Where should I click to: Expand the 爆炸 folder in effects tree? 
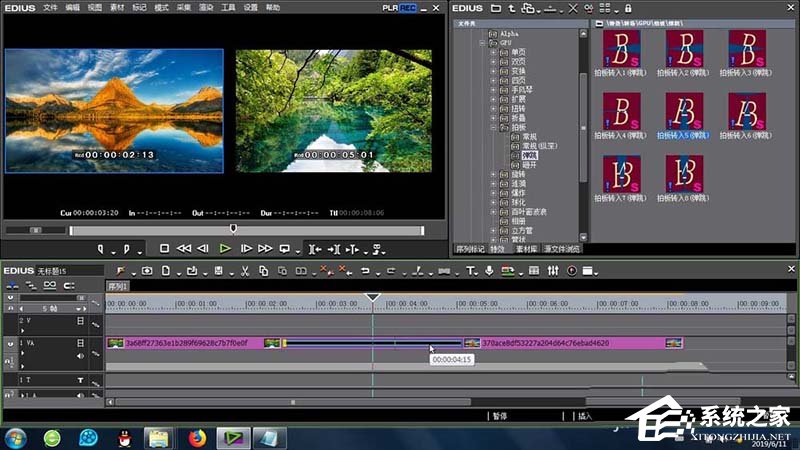tap(493, 193)
